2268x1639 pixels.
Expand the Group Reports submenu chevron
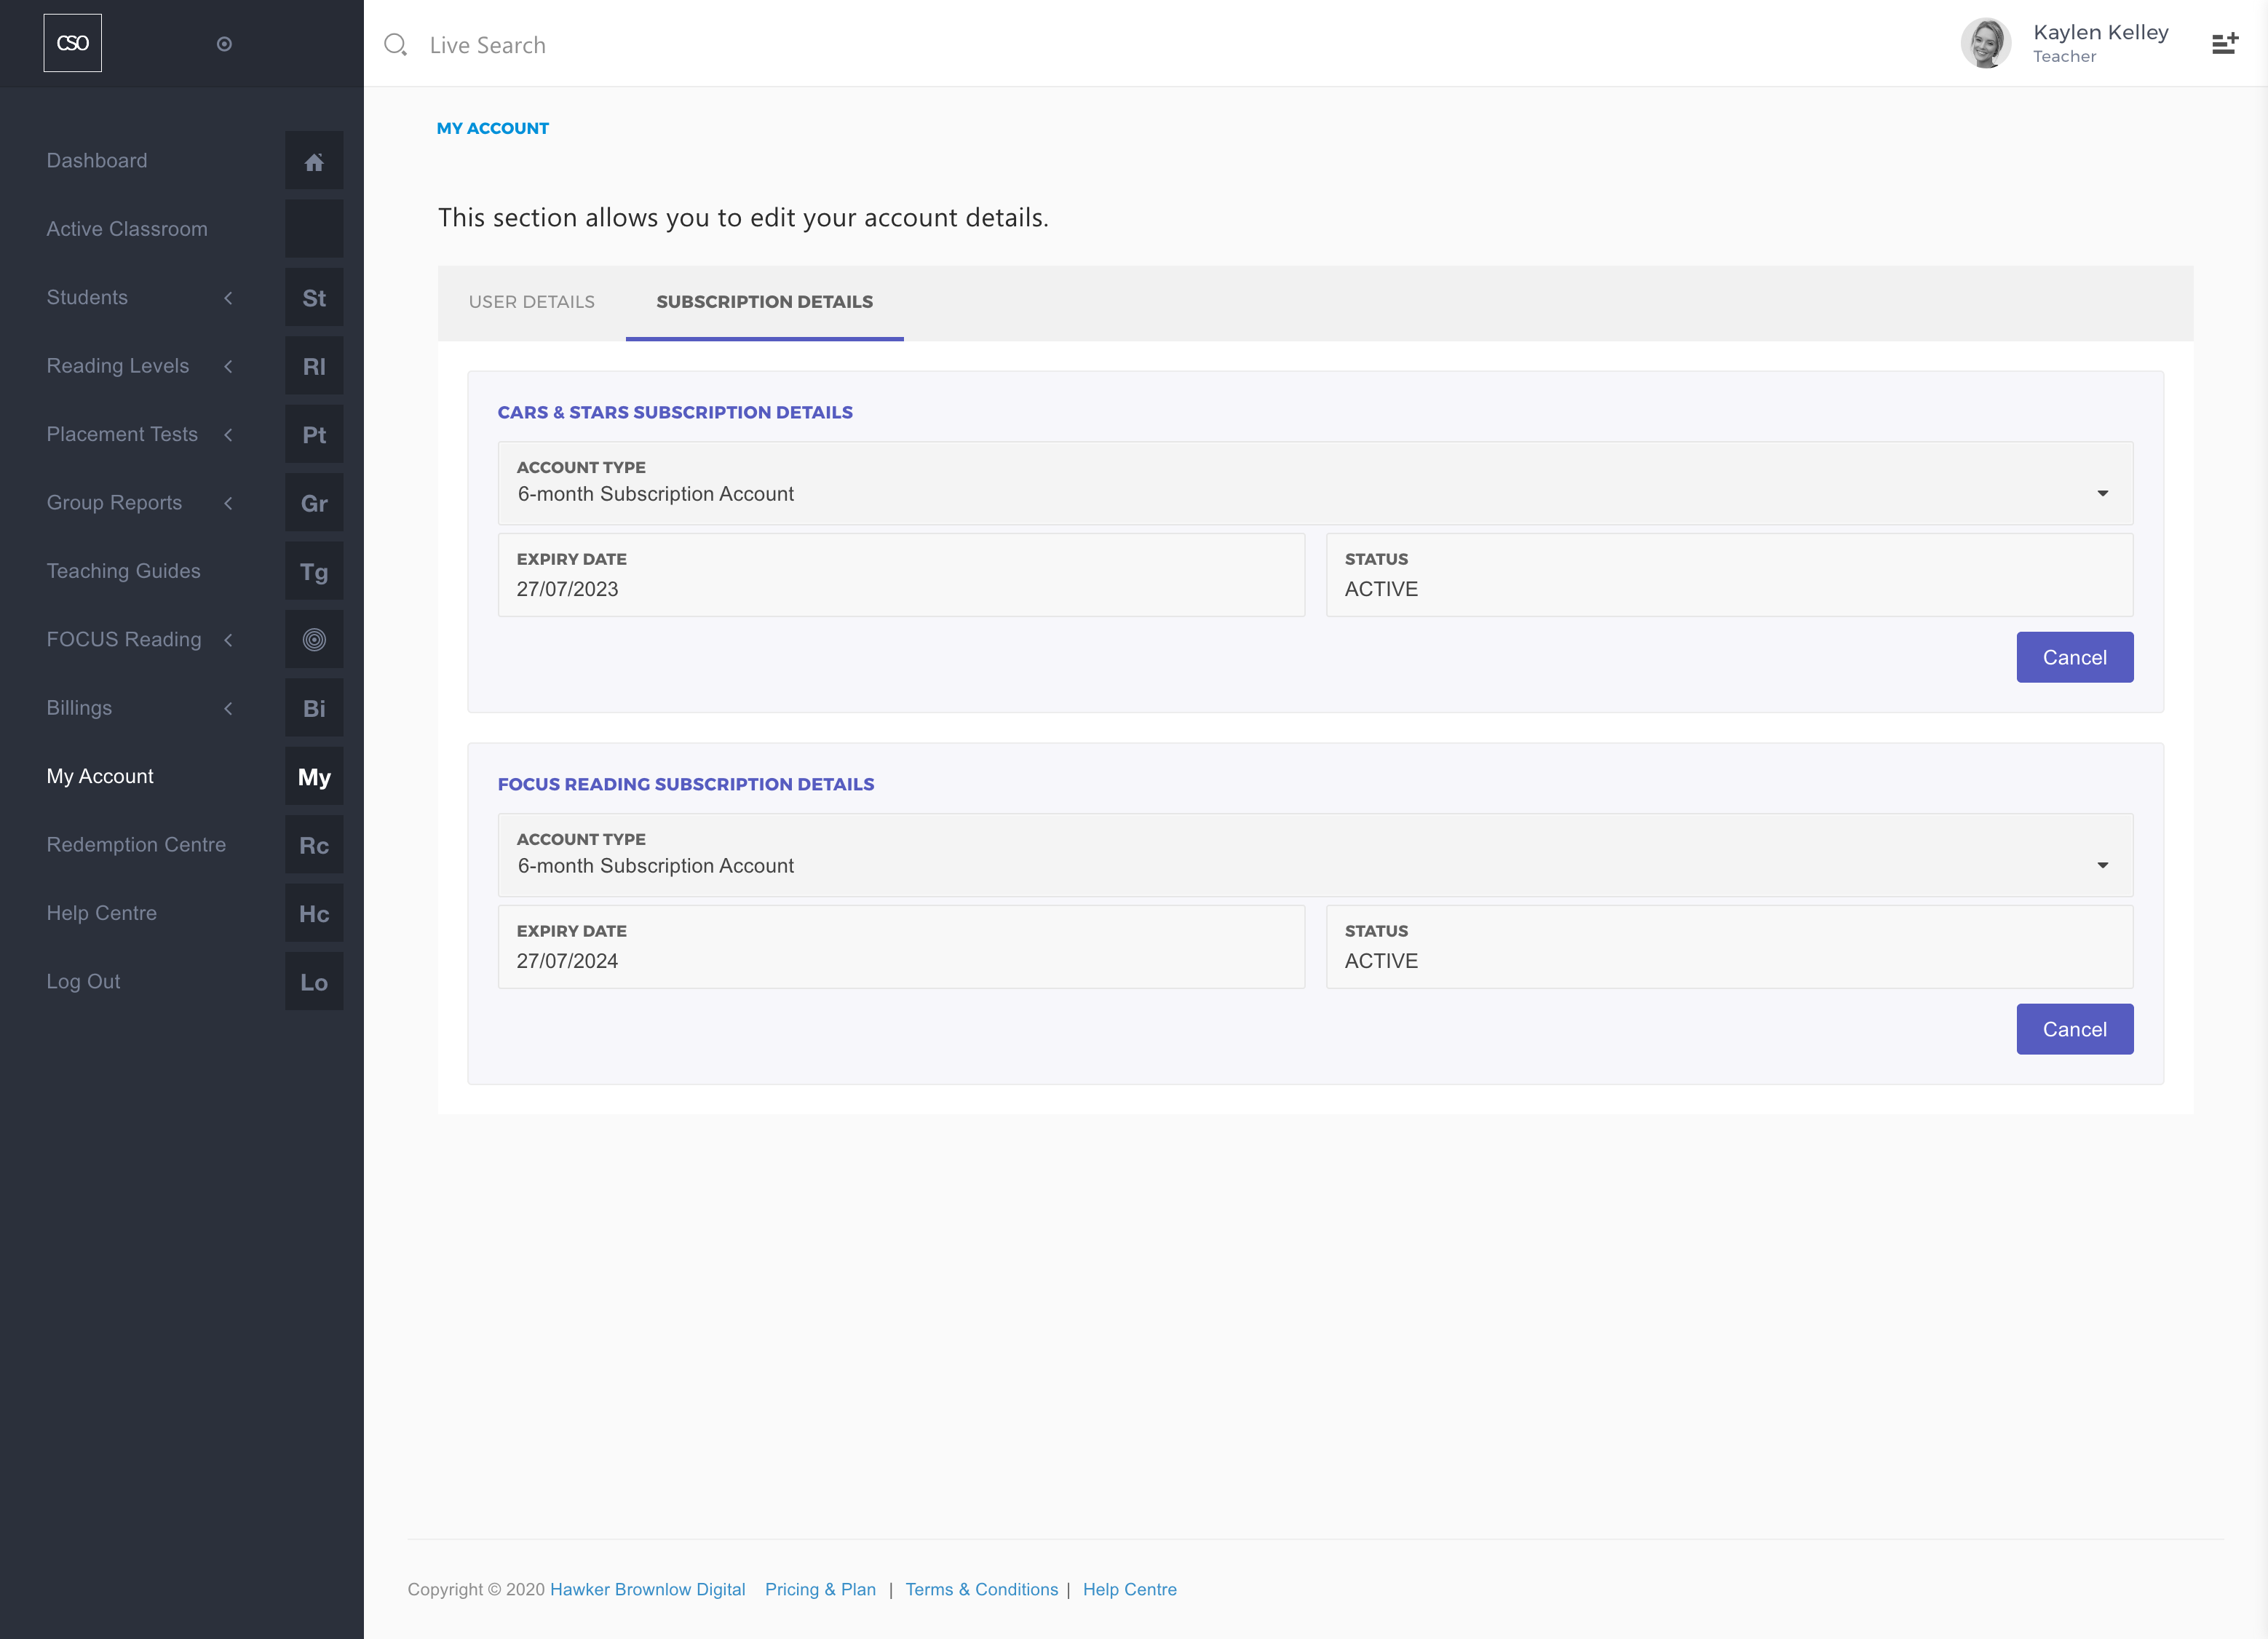tap(228, 503)
